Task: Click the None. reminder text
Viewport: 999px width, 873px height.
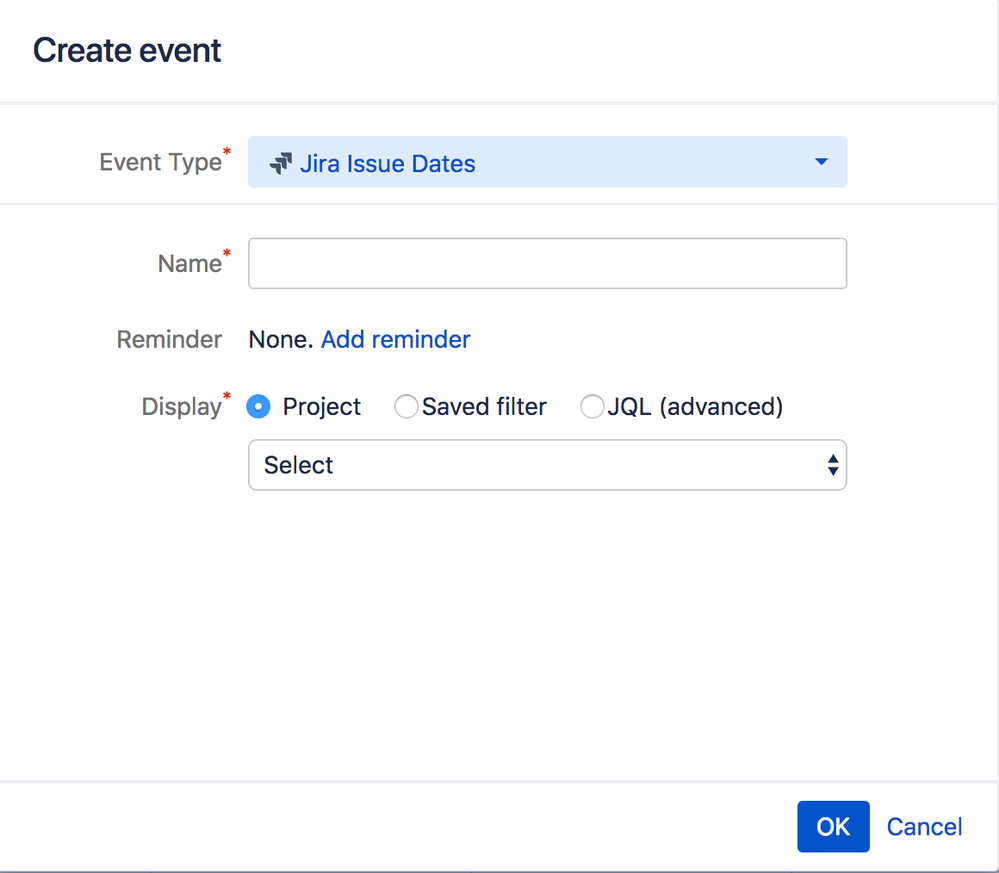Action: tap(280, 340)
